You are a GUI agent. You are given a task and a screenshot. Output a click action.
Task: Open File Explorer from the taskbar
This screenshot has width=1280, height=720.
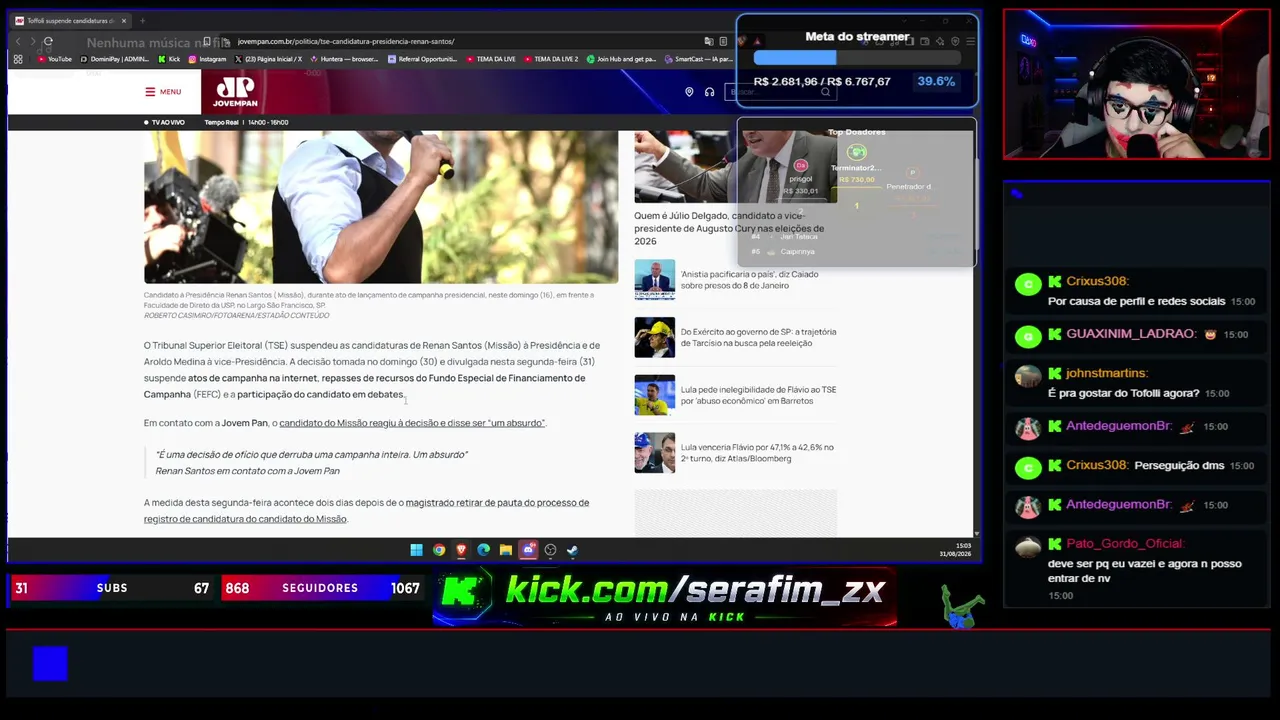click(506, 550)
